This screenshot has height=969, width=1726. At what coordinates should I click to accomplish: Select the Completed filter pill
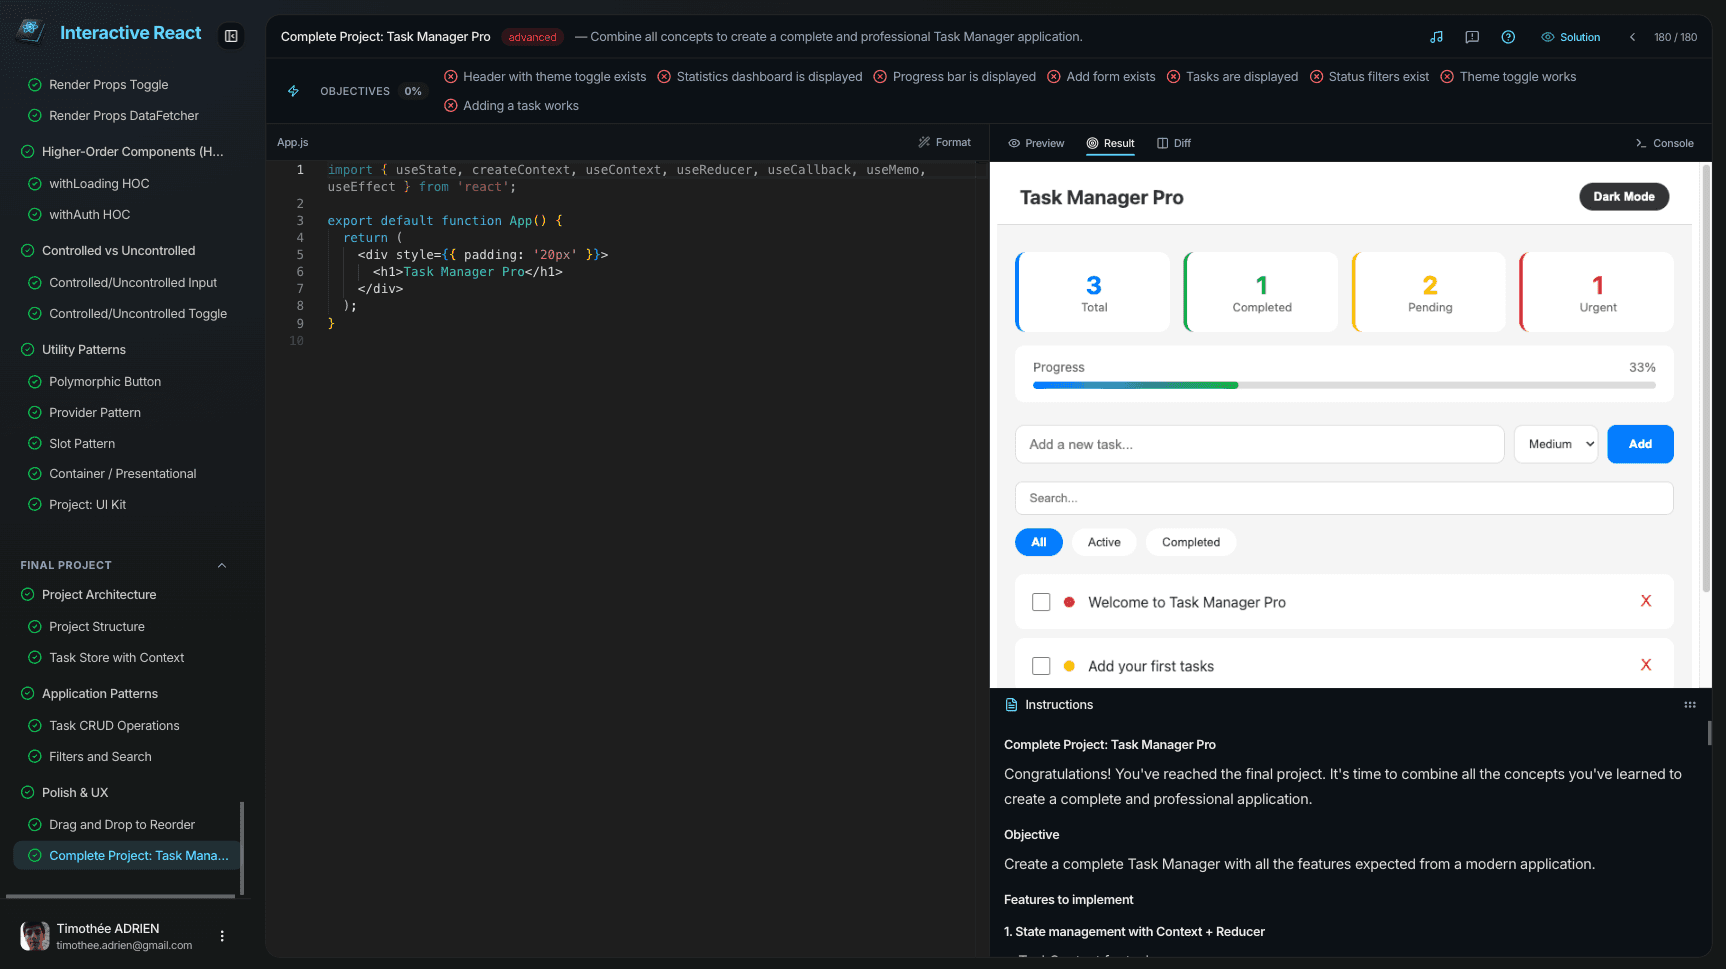coord(1190,541)
